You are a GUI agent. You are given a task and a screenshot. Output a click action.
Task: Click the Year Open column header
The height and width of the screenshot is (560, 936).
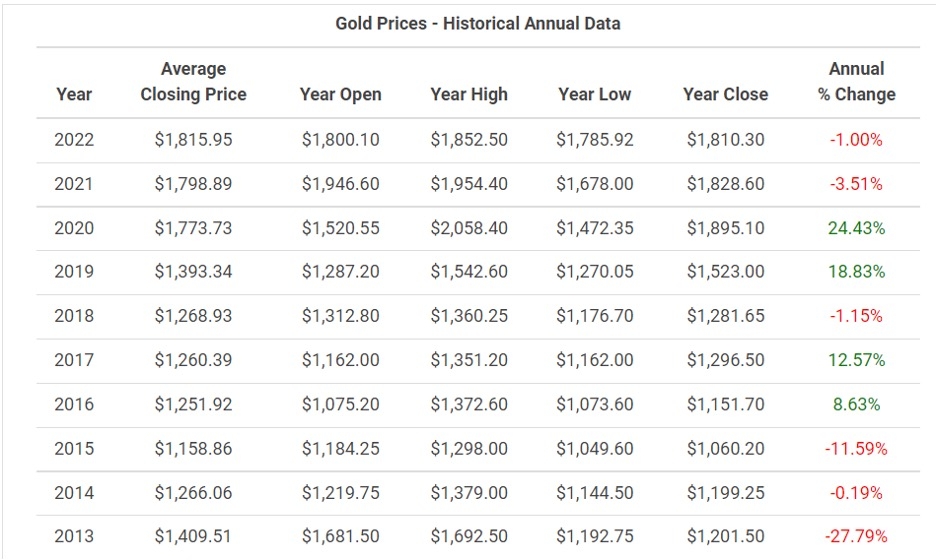(x=340, y=94)
